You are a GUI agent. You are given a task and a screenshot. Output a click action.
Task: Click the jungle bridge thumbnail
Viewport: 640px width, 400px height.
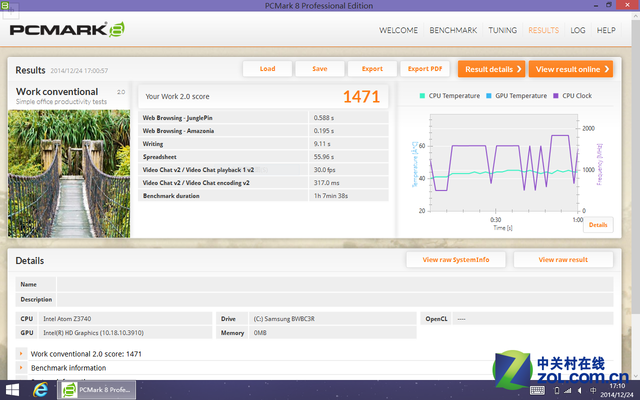coord(69,174)
